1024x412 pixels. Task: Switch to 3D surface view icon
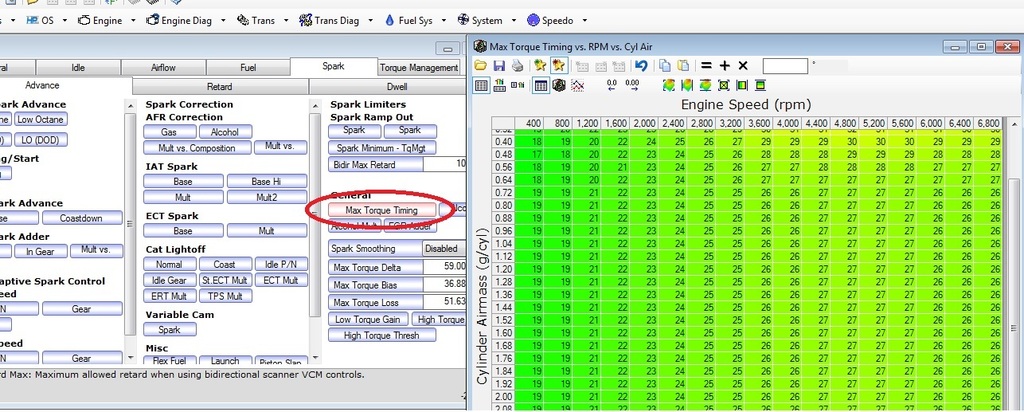559,85
